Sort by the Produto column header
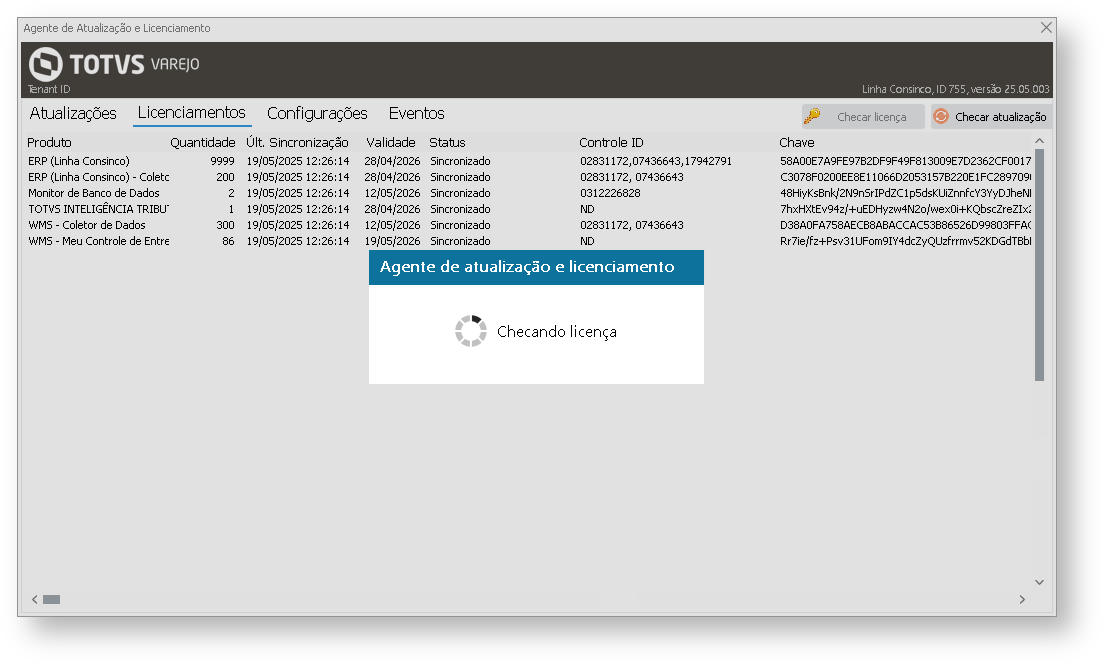 click(x=49, y=142)
